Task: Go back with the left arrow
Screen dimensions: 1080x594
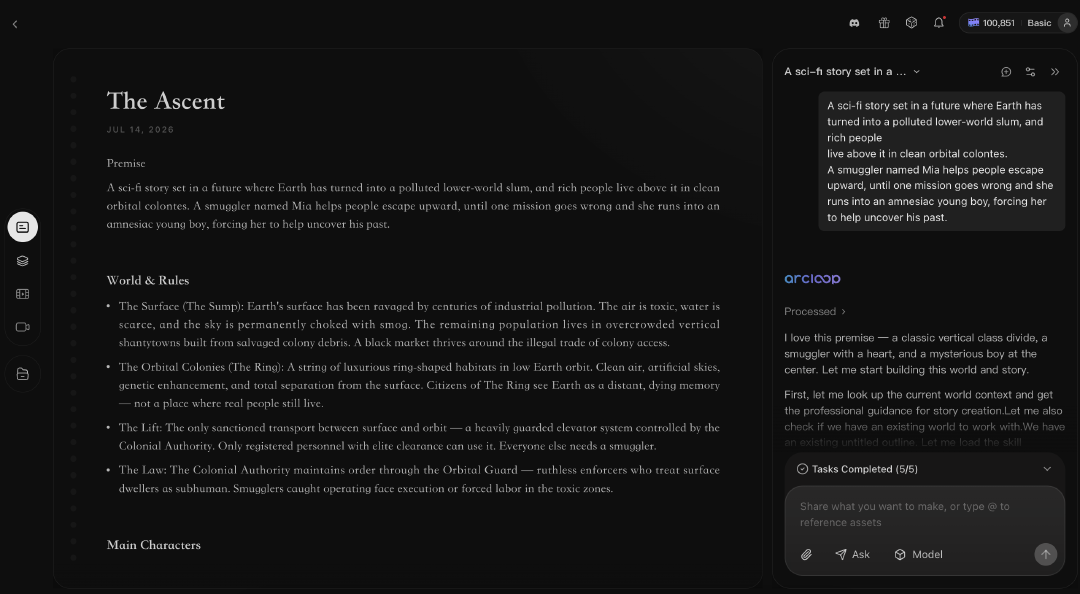Action: click(15, 24)
